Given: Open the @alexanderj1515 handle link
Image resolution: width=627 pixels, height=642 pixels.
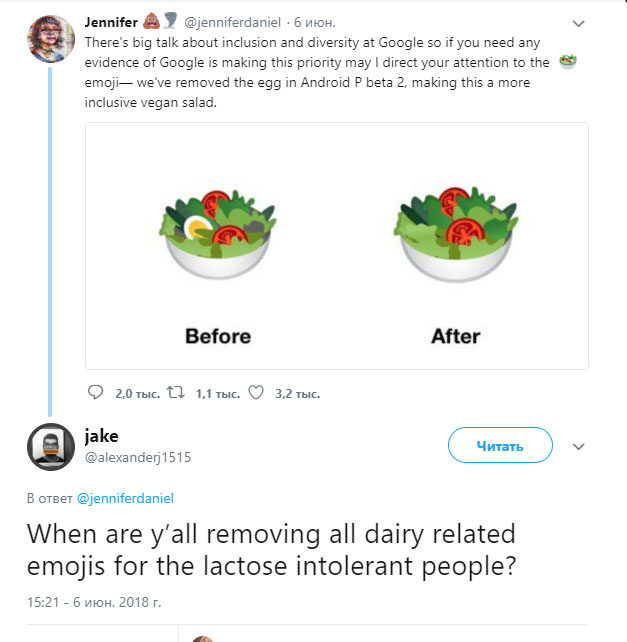Looking at the screenshot, I should (x=131, y=457).
